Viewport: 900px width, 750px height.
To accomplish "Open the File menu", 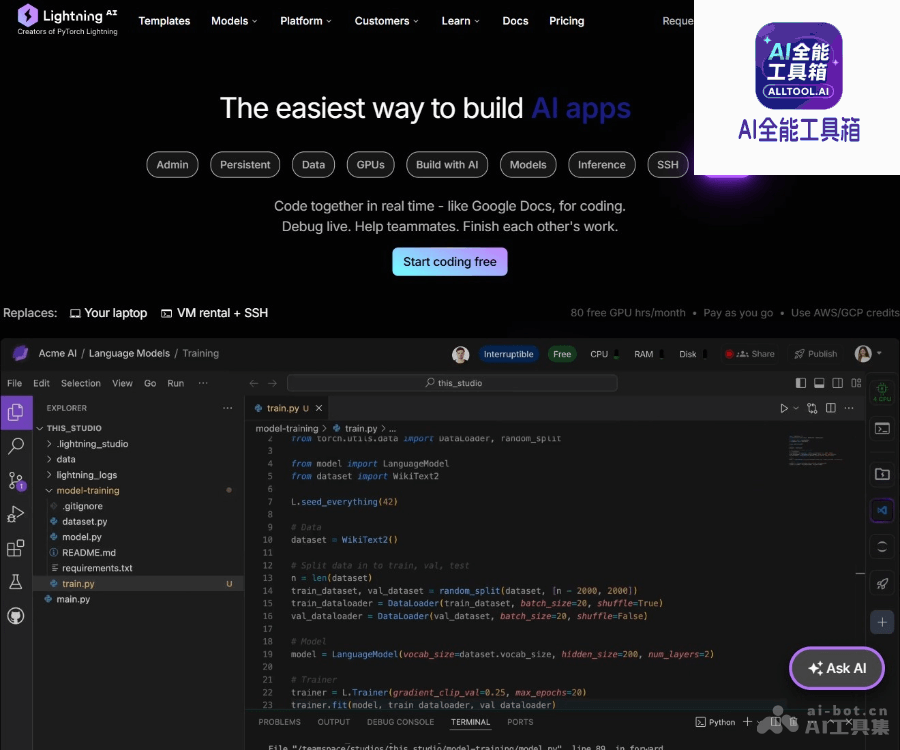I will click(14, 383).
